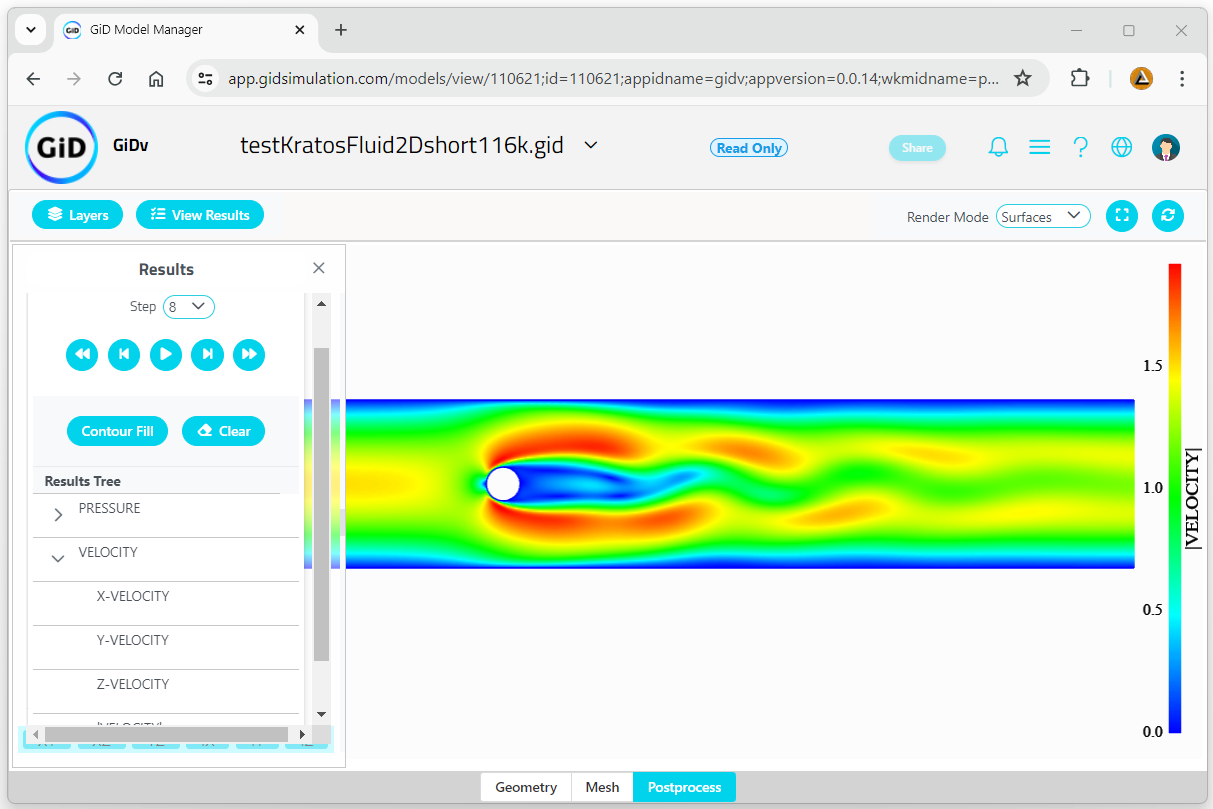The image size is (1213, 809).
Task: Switch to the Mesh tab
Action: pyautogui.click(x=602, y=787)
